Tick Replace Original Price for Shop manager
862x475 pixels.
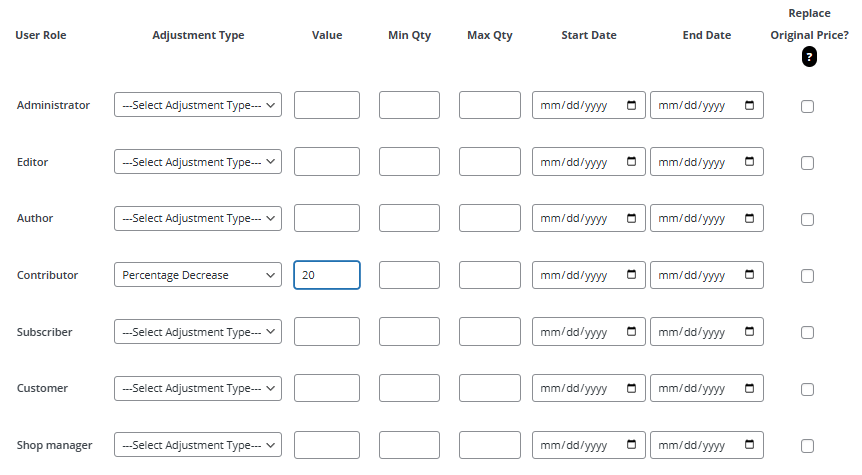808,446
